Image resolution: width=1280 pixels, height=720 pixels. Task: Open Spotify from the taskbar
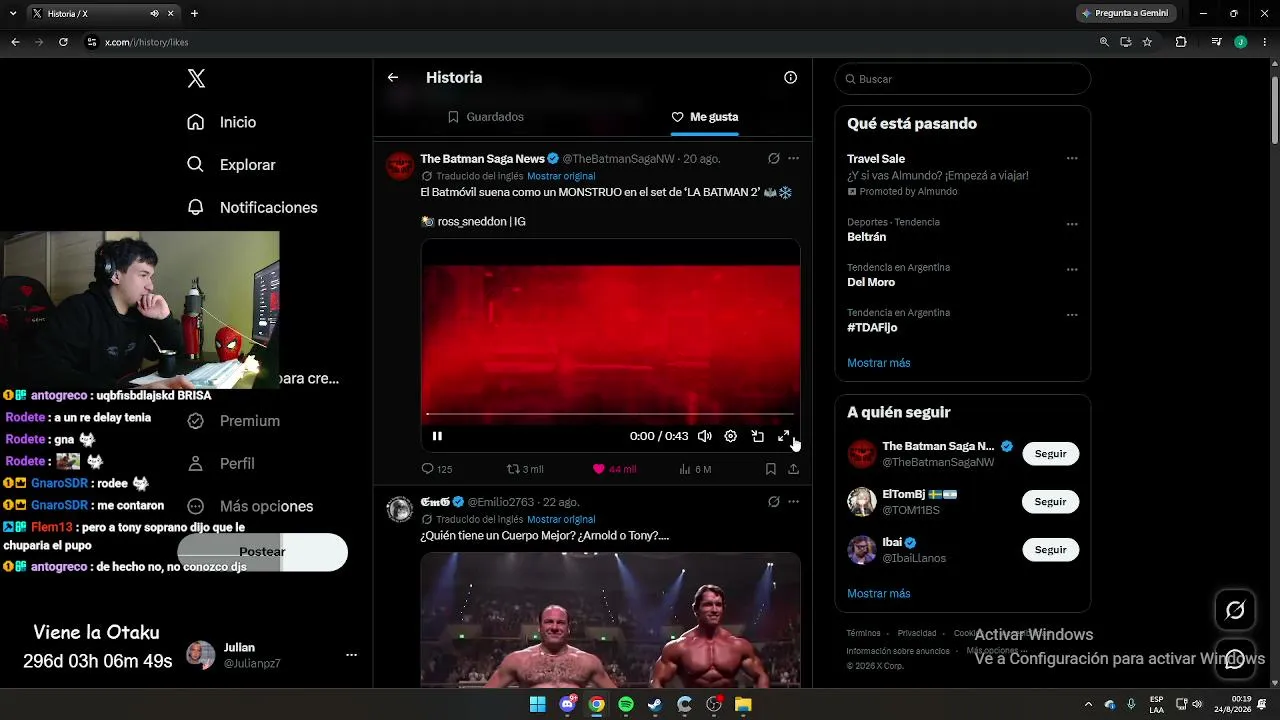626,704
